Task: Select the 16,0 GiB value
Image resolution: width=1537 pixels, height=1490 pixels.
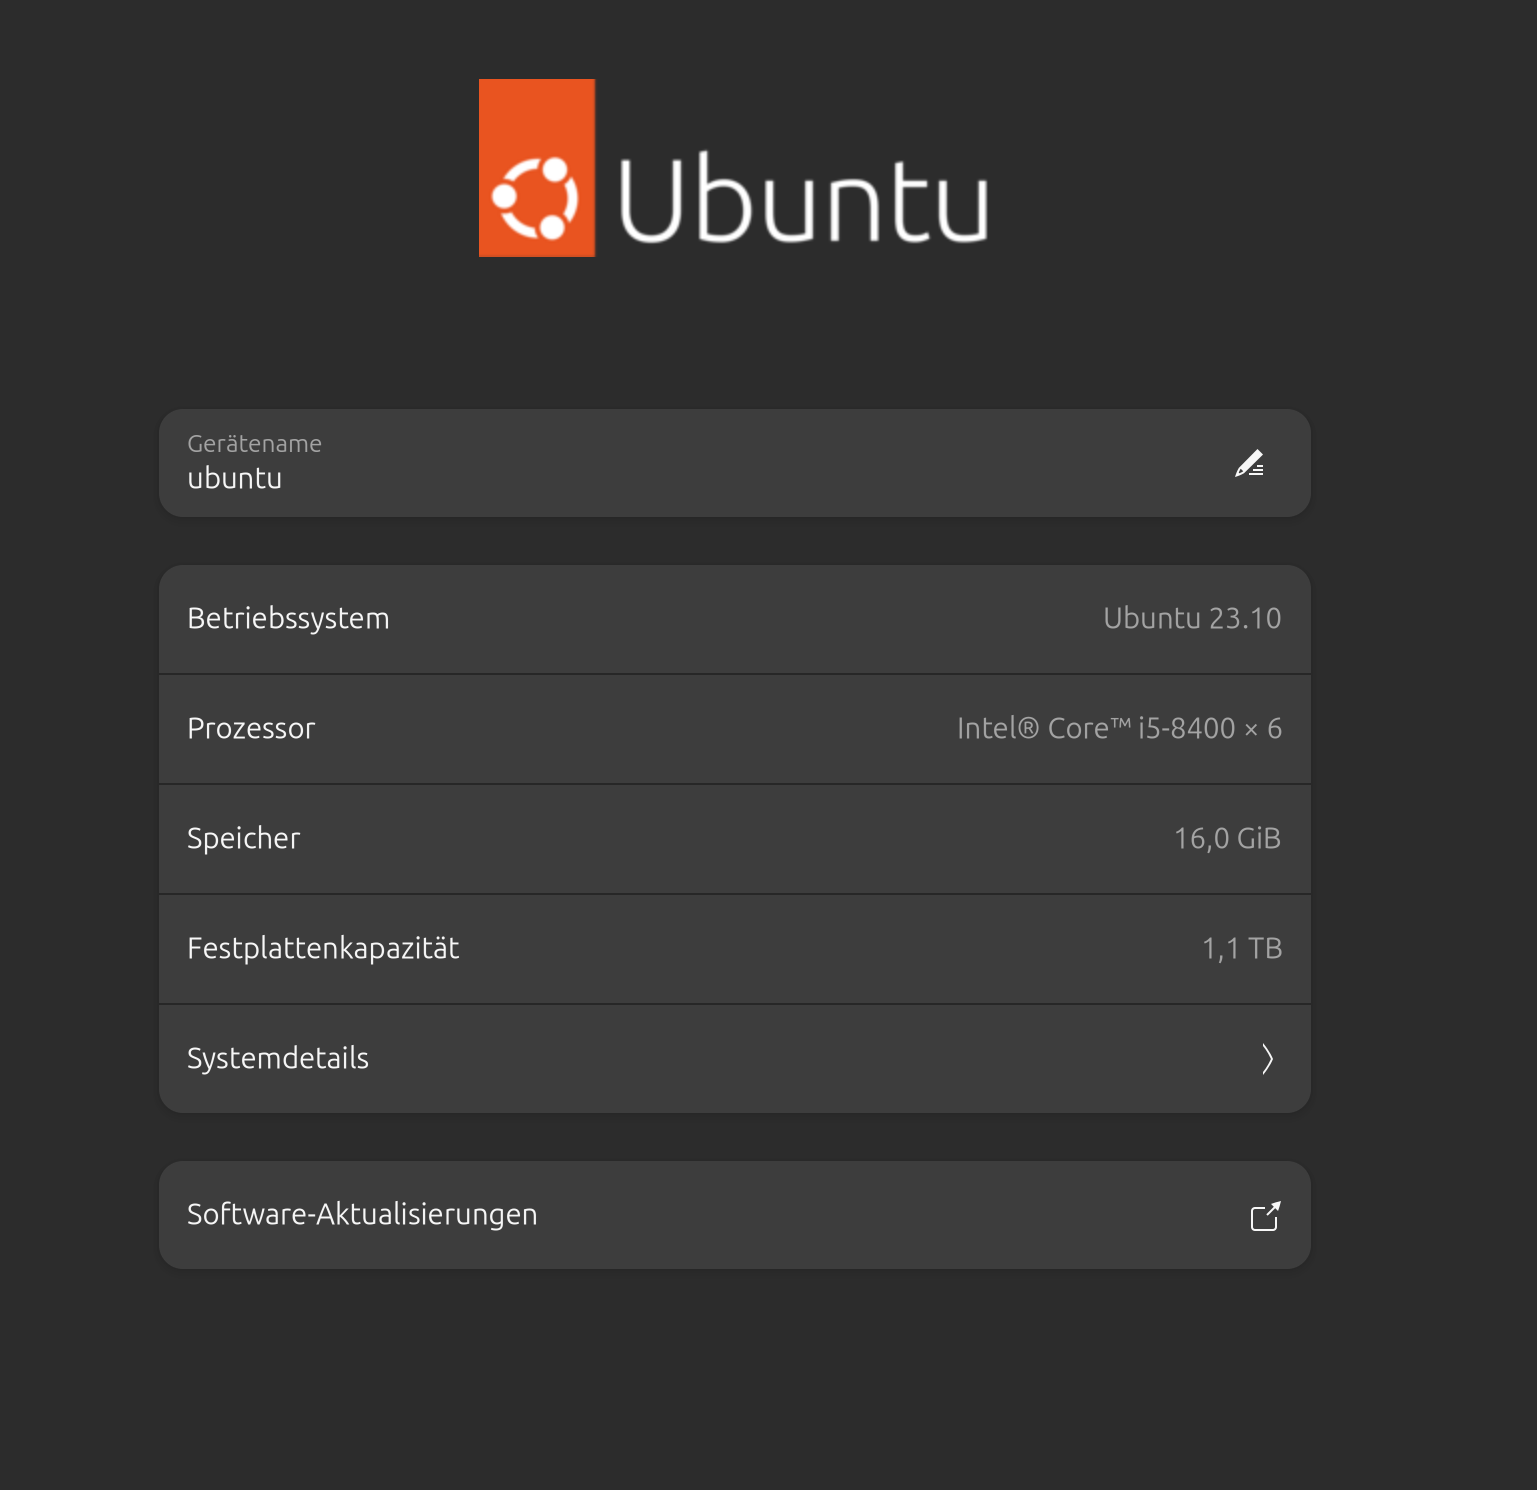Action: (x=1227, y=839)
